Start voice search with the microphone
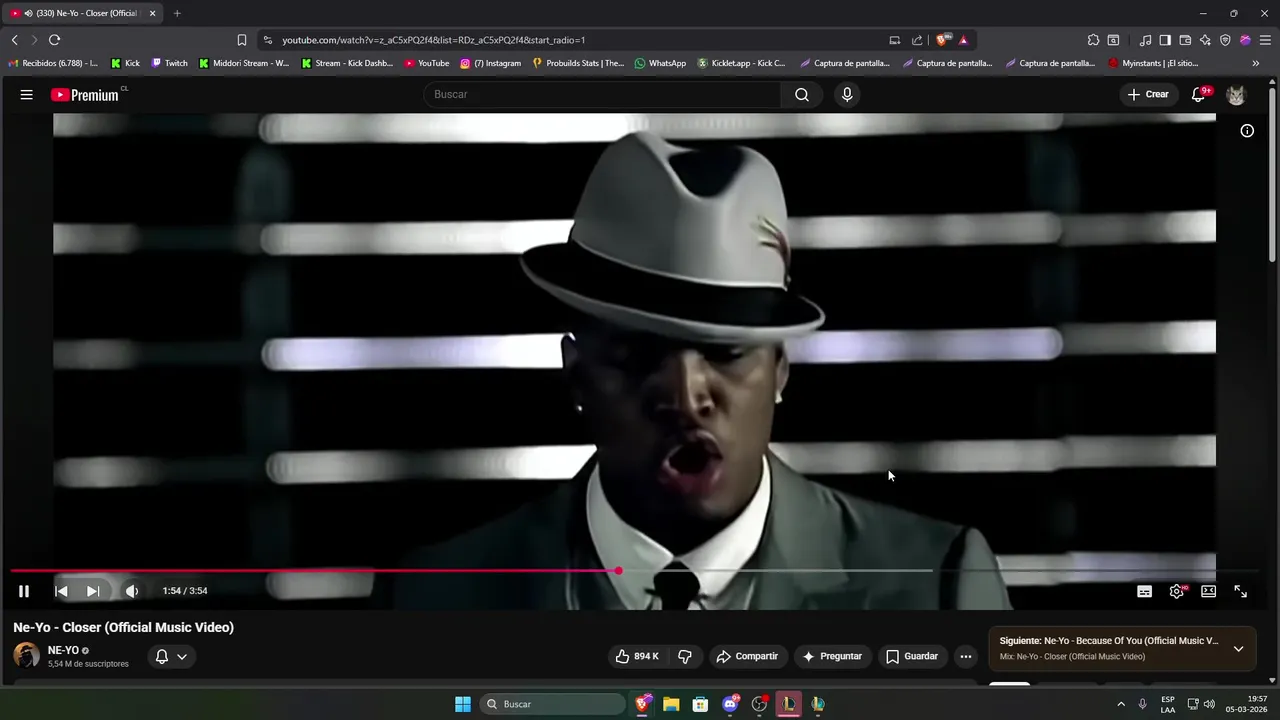The width and height of the screenshot is (1280, 720). [x=847, y=94]
